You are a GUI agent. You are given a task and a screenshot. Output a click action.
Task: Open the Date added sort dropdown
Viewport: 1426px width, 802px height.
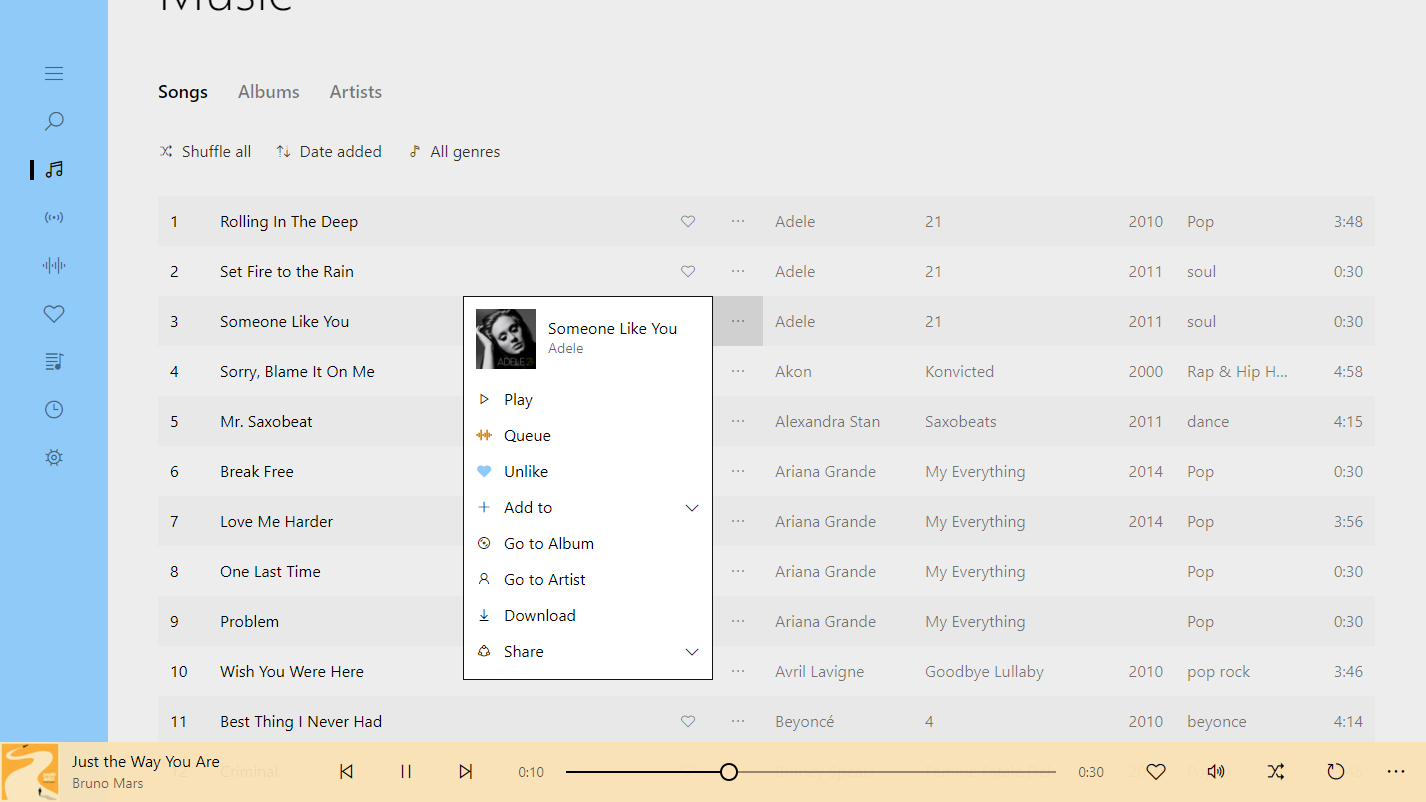click(x=329, y=151)
